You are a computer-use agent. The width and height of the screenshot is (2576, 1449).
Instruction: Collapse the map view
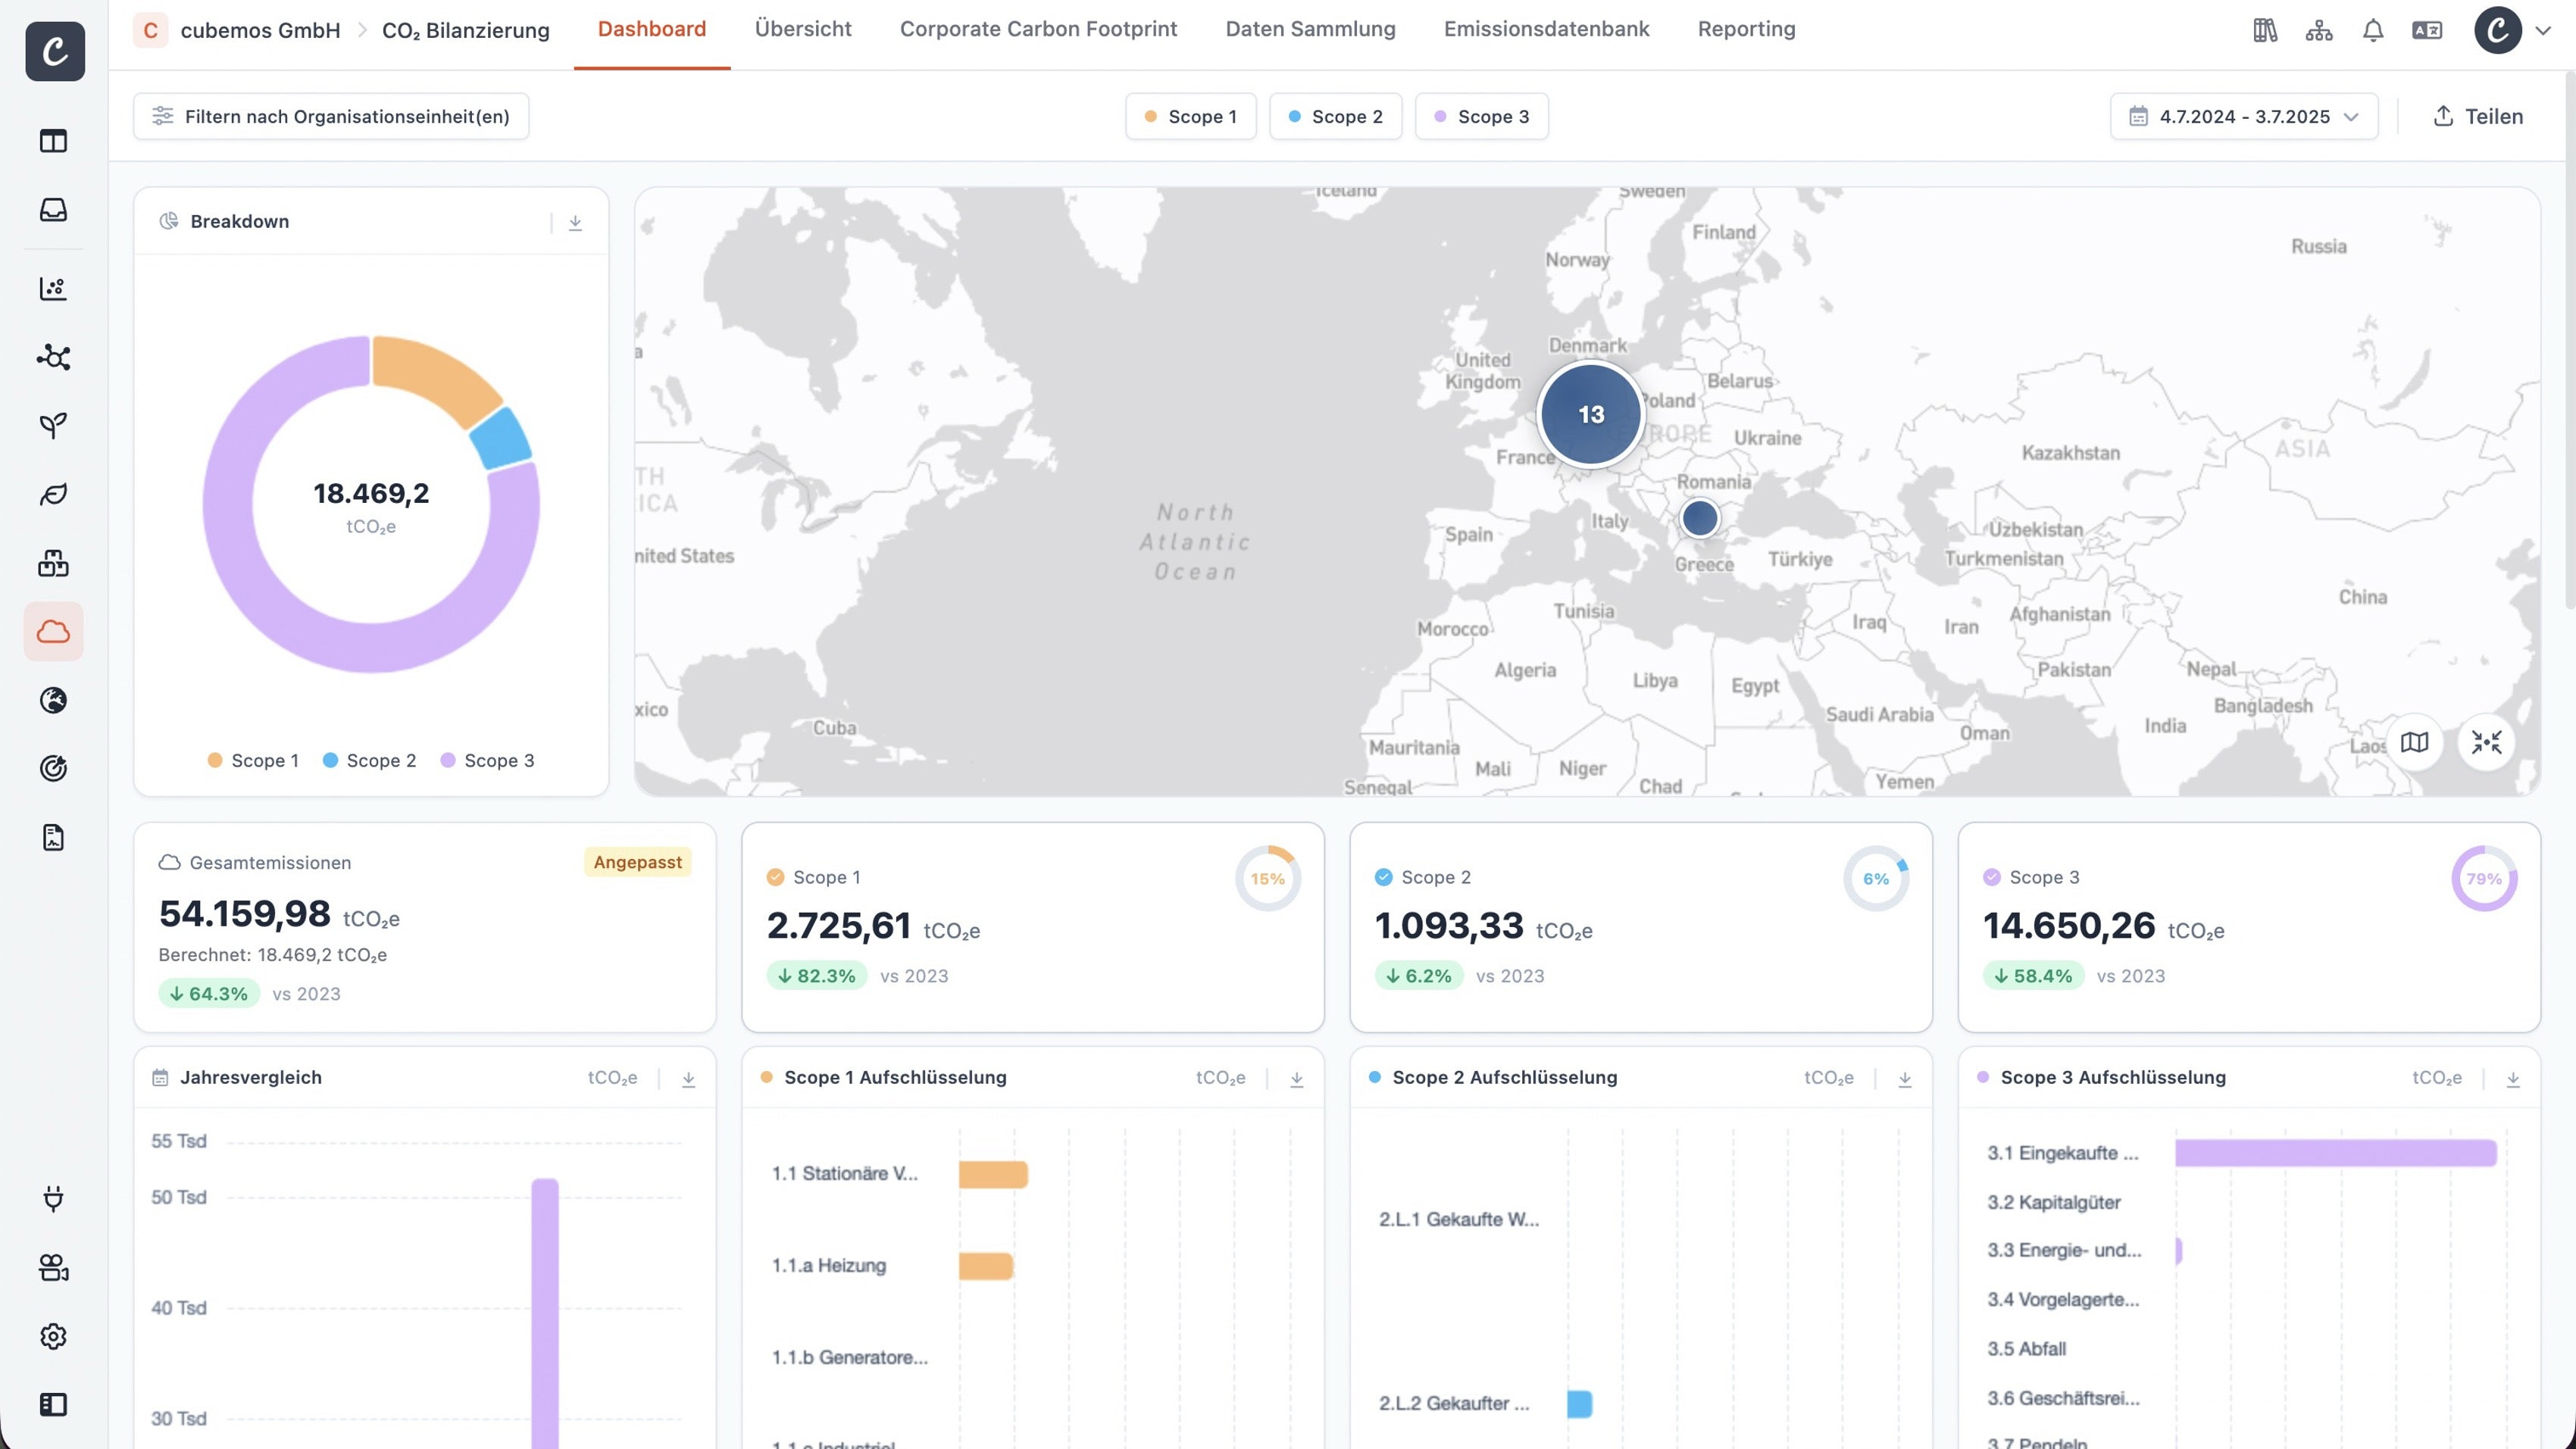pyautogui.click(x=2486, y=742)
